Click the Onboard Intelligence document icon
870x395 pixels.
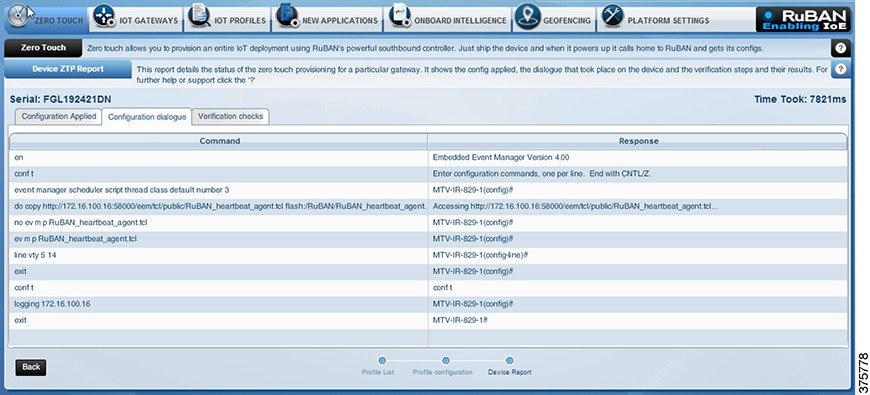(399, 16)
